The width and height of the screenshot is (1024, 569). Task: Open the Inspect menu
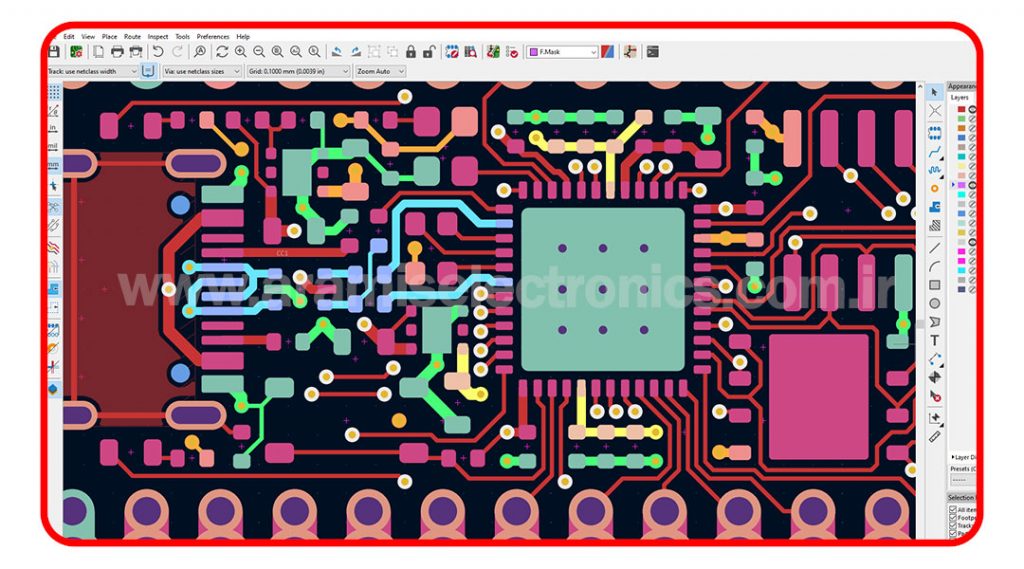[x=157, y=37]
